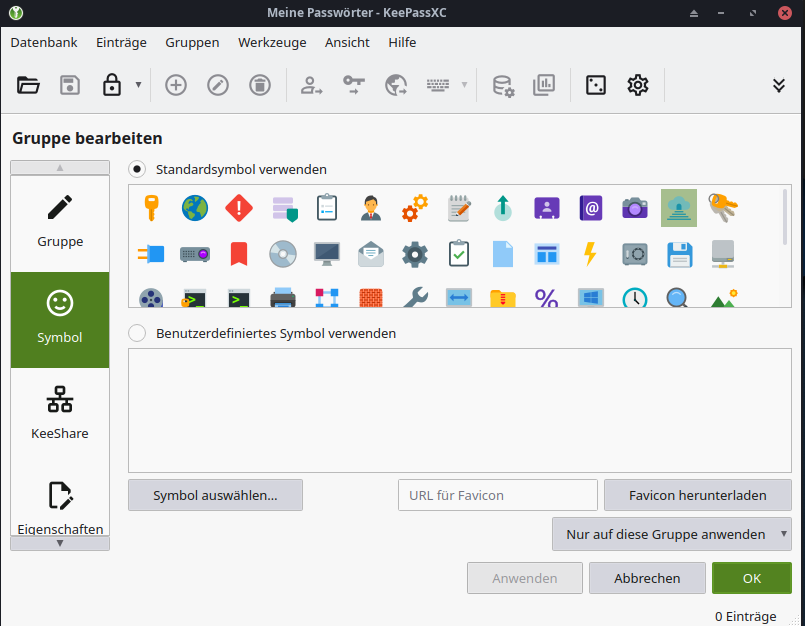Expand the lock database dropdown arrow
Image resolution: width=805 pixels, height=626 pixels.
[x=138, y=85]
